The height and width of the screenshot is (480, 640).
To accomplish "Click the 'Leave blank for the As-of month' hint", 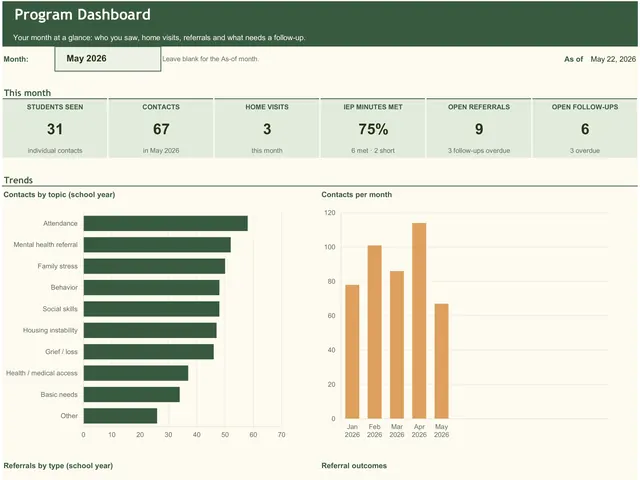I will [x=210, y=59].
